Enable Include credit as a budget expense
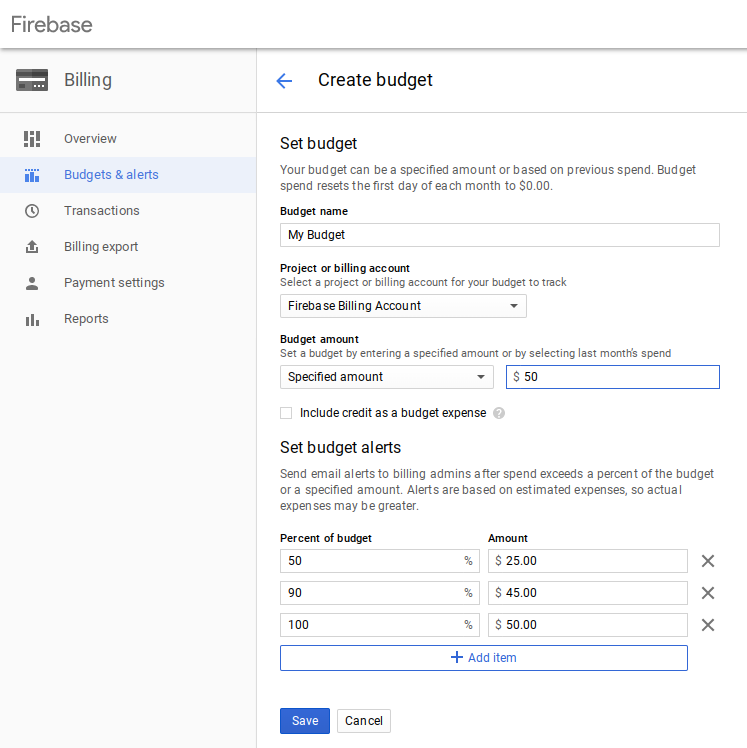This screenshot has width=747, height=748. (x=286, y=413)
